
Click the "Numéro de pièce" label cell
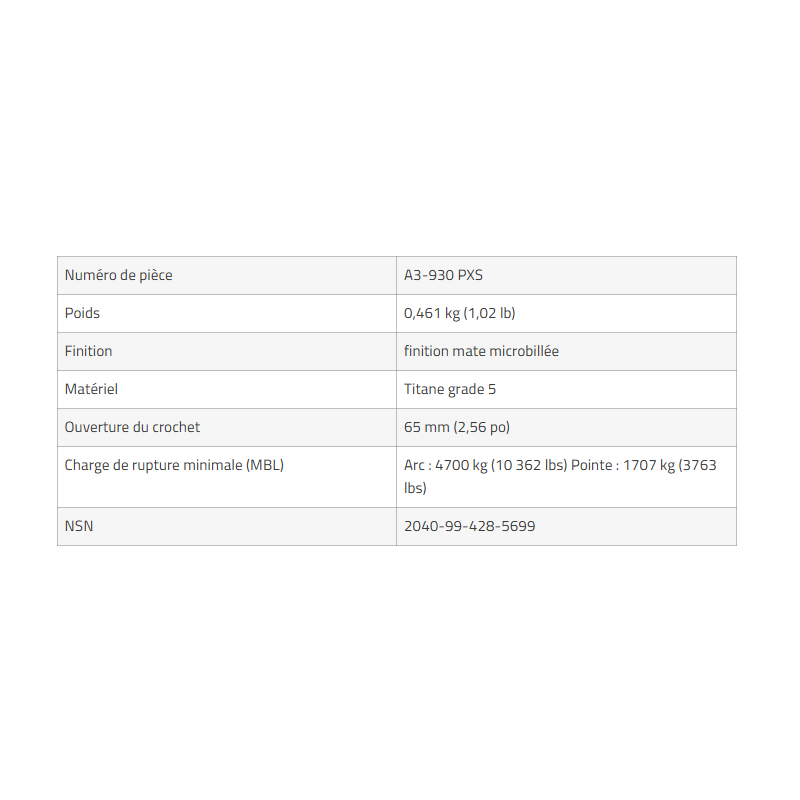click(118, 275)
